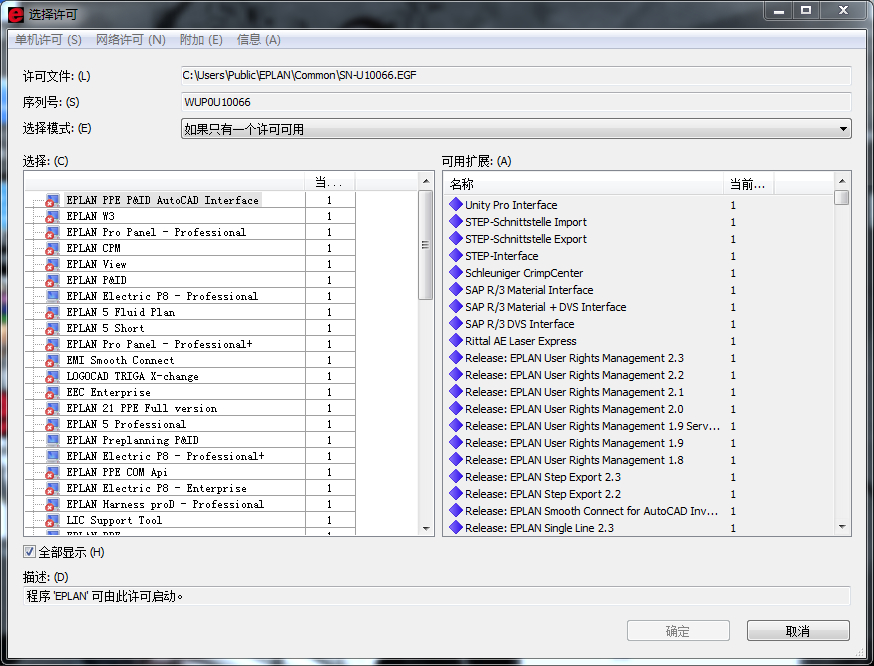
Task: Click the diamond icon beside STEP-Schnittstelle Export
Action: (456, 239)
